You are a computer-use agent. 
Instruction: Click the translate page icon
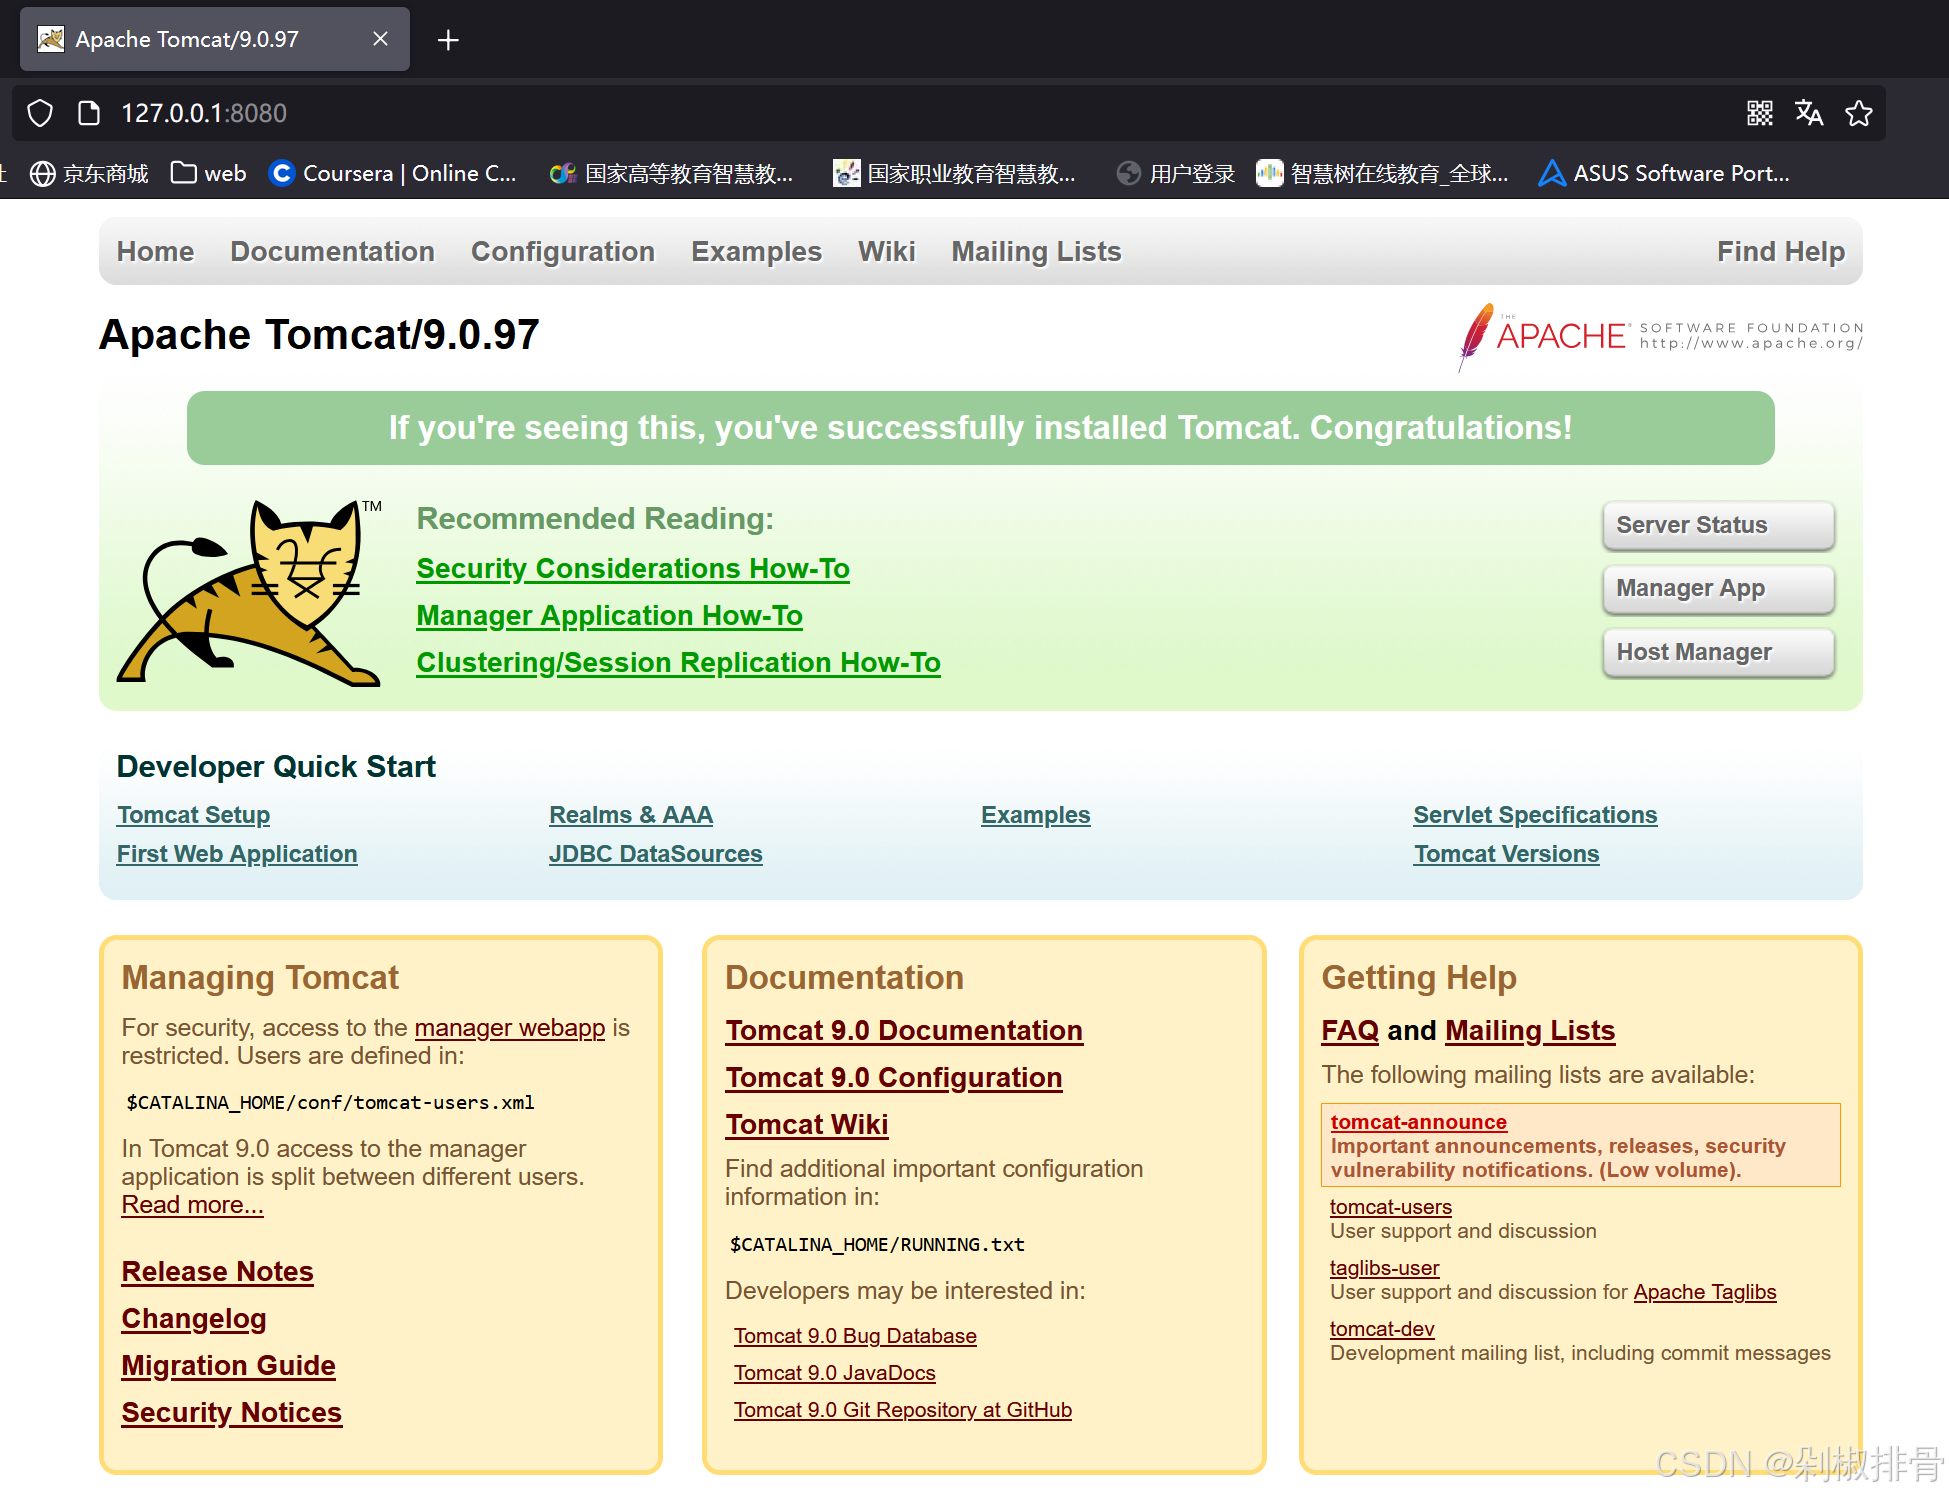1809,113
